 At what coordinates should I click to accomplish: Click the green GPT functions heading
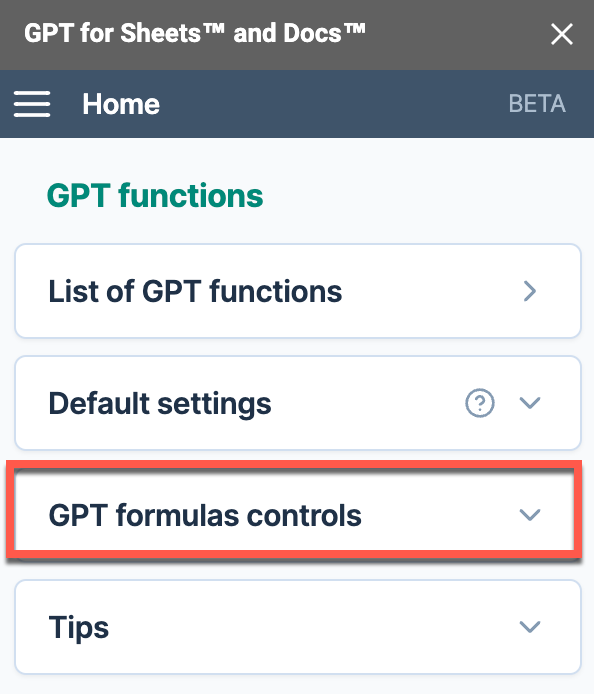click(x=155, y=196)
